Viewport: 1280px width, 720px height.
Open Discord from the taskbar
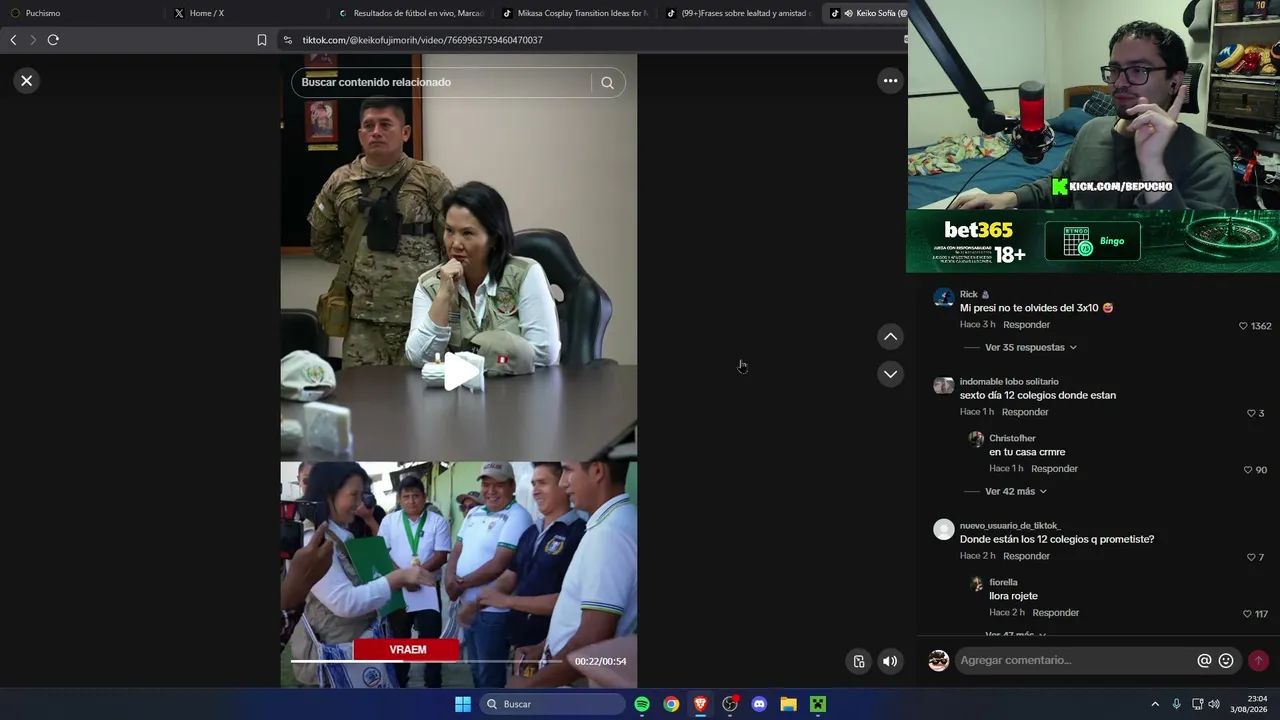coord(759,704)
